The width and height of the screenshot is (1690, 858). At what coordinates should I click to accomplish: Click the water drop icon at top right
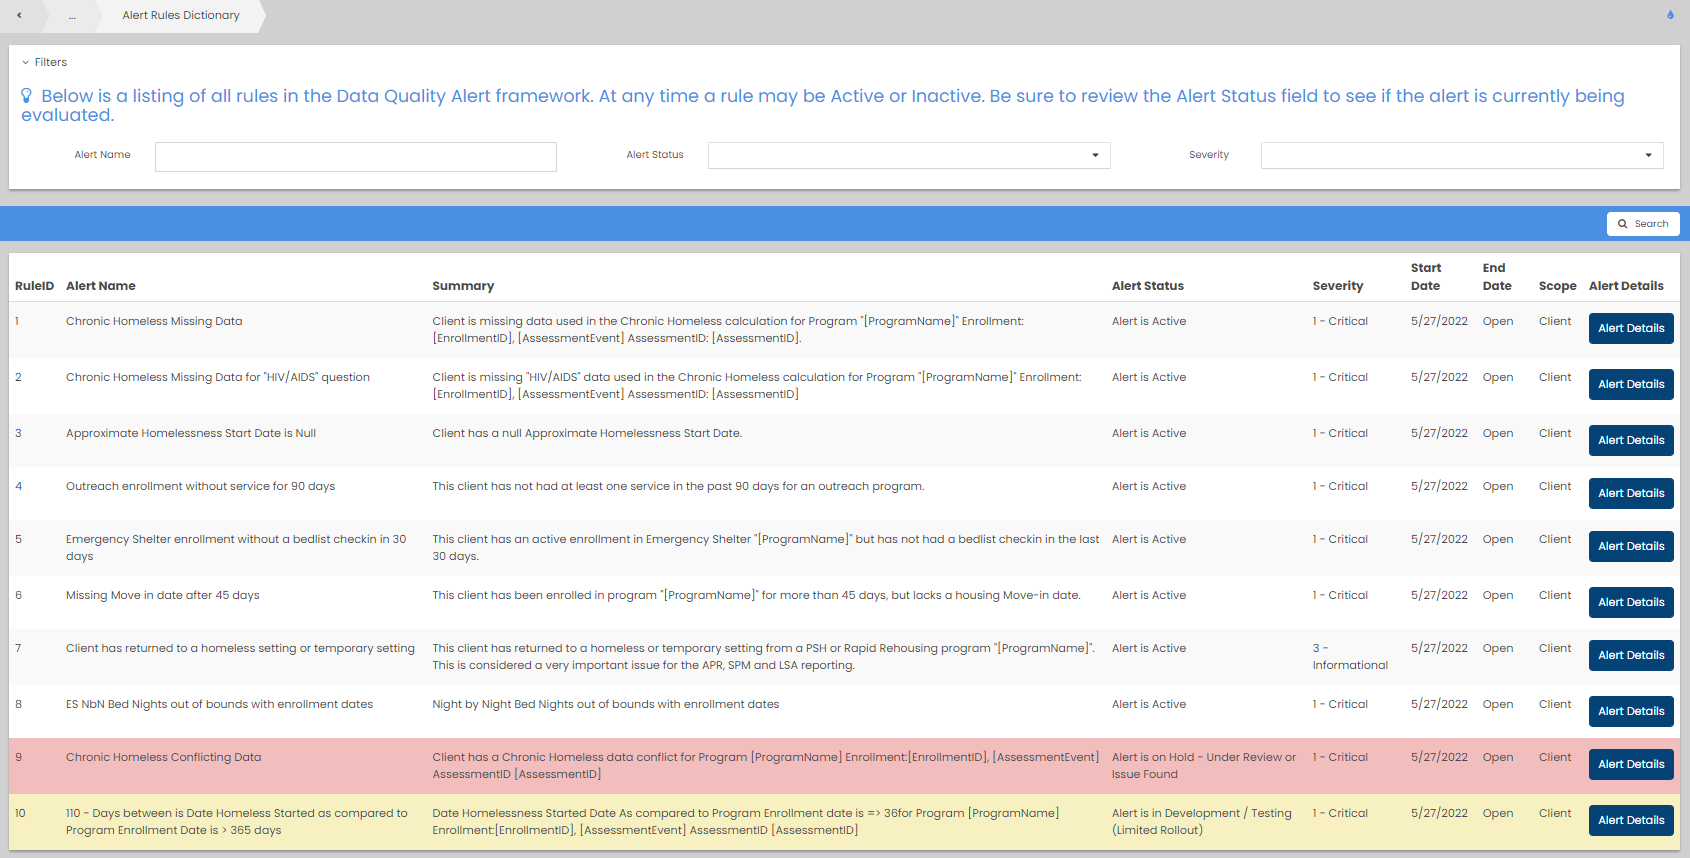tap(1670, 15)
